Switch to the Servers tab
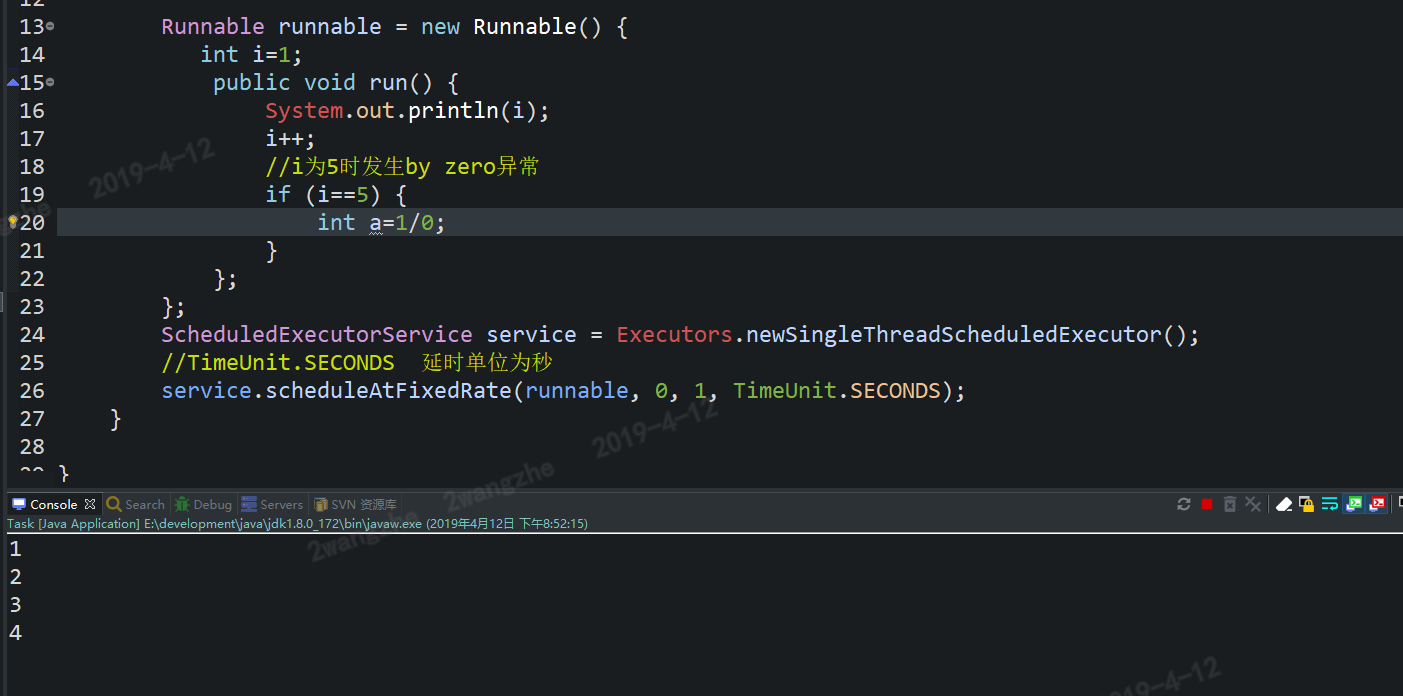This screenshot has width=1403, height=696. pos(272,504)
